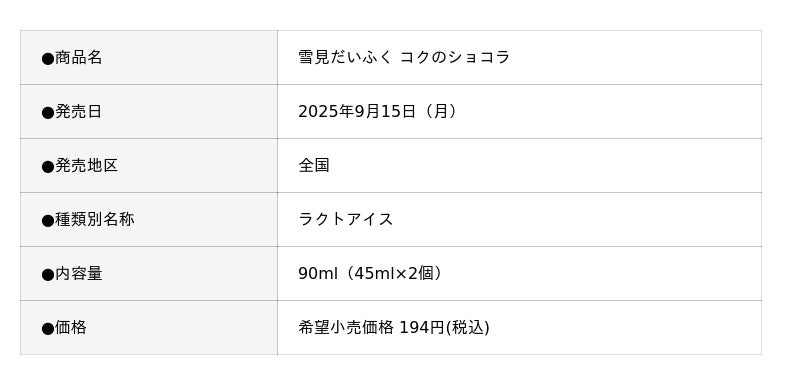Click the bullet before 種類別名称
Image resolution: width=800 pixels, height=385 pixels.
[x=47, y=221]
